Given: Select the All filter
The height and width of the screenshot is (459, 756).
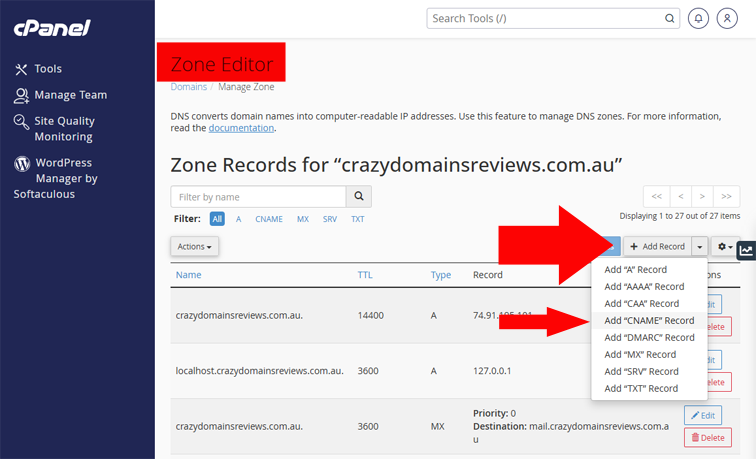Looking at the screenshot, I should tap(217, 219).
